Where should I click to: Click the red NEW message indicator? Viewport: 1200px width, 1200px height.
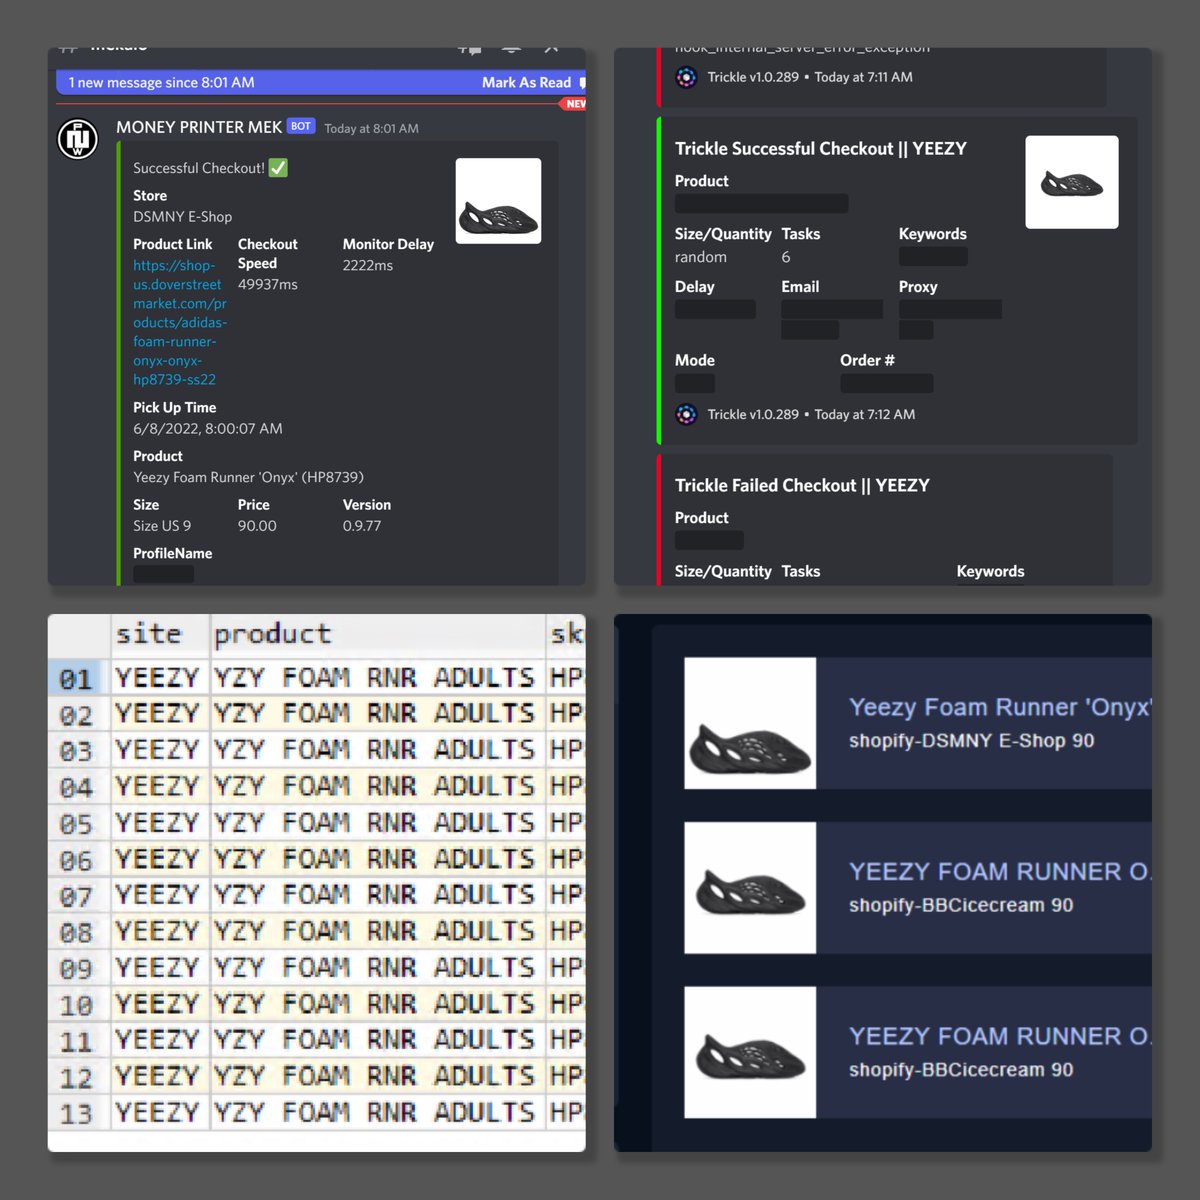pyautogui.click(x=574, y=103)
